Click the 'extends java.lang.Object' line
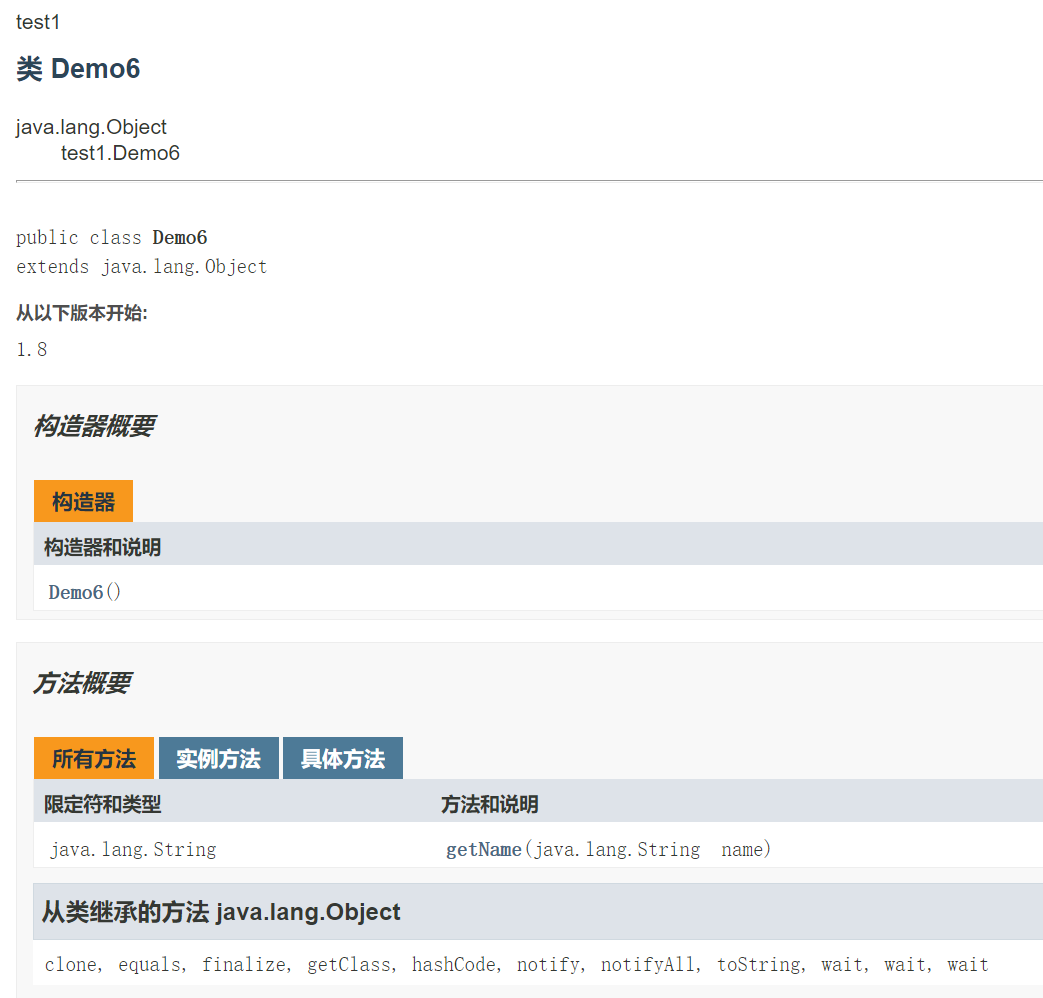Viewport: 1043px width, 998px height. tap(142, 267)
